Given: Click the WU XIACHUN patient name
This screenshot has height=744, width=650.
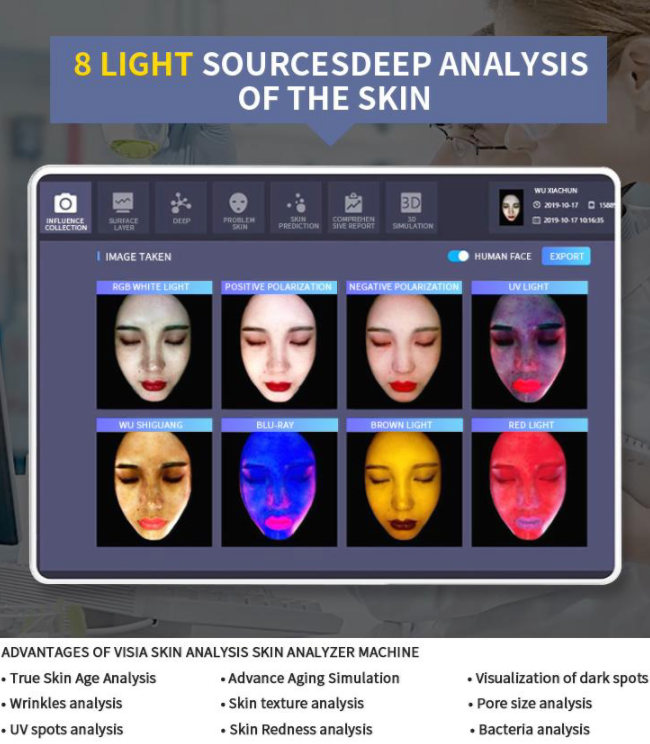Looking at the screenshot, I should coord(556,191).
